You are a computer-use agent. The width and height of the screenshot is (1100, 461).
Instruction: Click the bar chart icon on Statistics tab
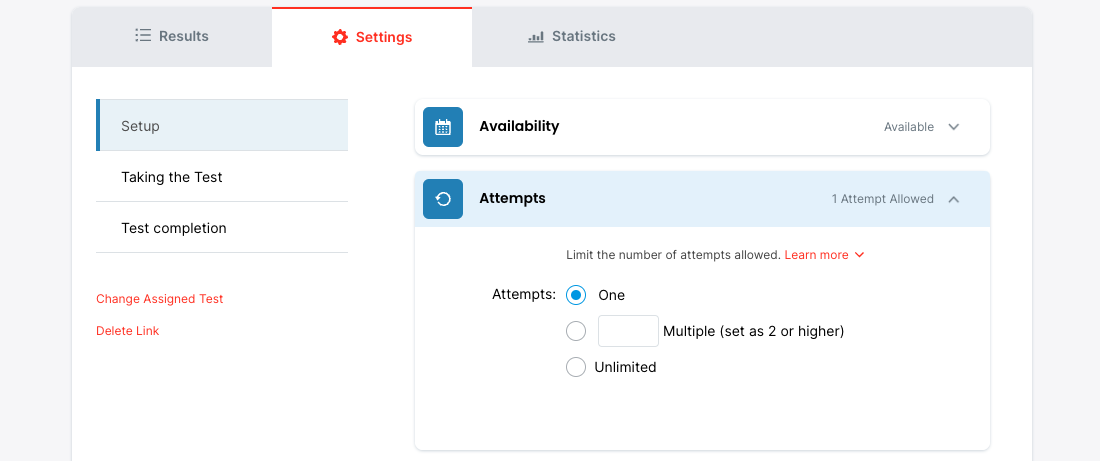pos(536,37)
